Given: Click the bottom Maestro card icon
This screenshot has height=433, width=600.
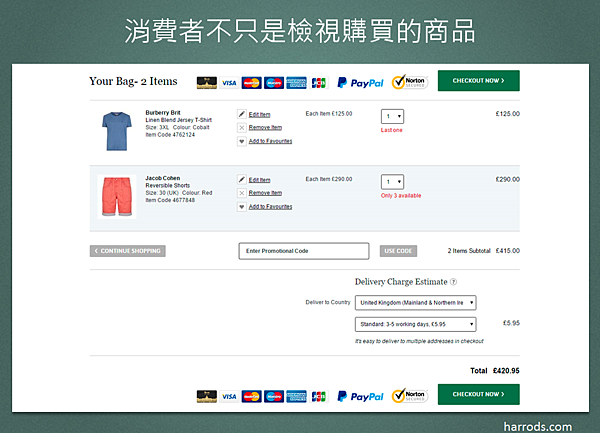Looking at the screenshot, I should [274, 396].
